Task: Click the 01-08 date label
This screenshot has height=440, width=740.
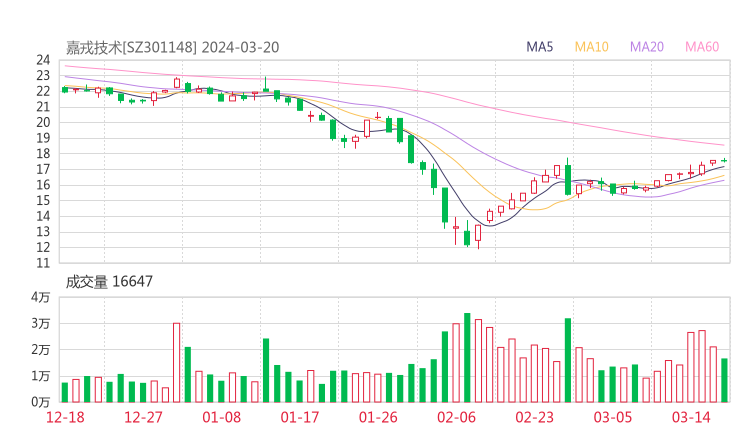Action: tap(221, 417)
